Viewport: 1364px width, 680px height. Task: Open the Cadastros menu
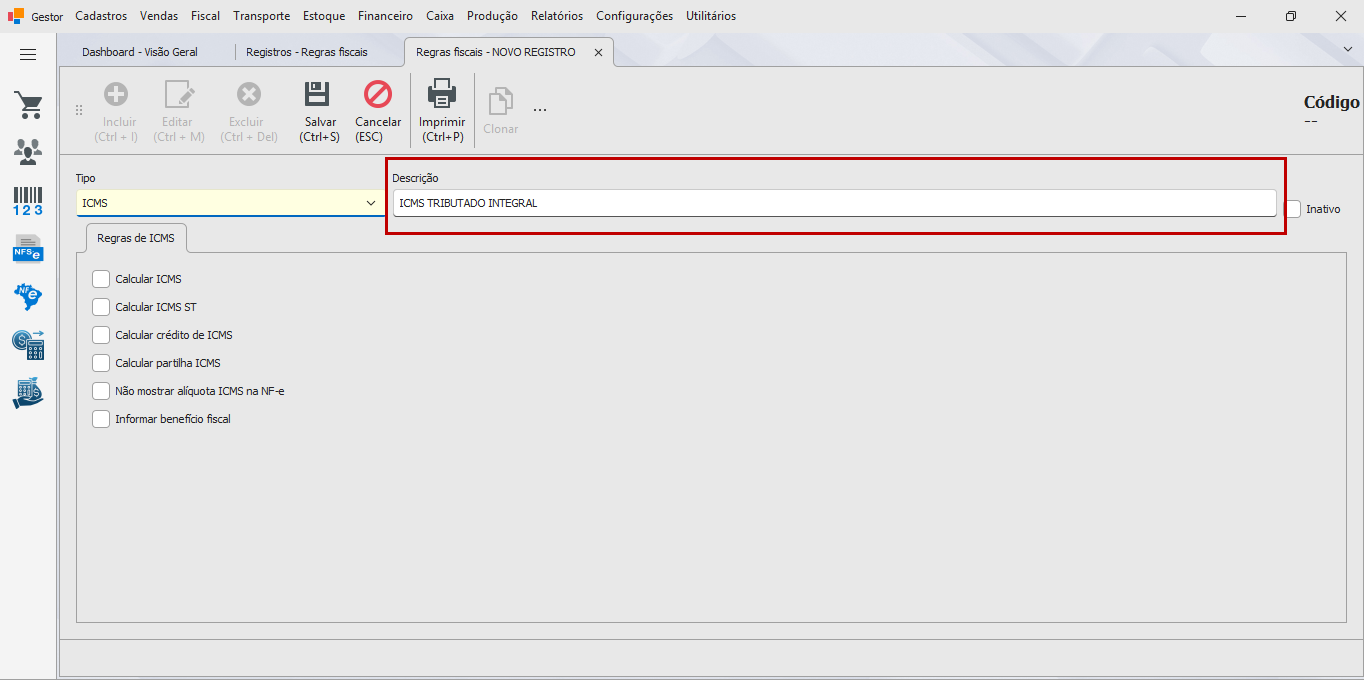click(x=101, y=16)
